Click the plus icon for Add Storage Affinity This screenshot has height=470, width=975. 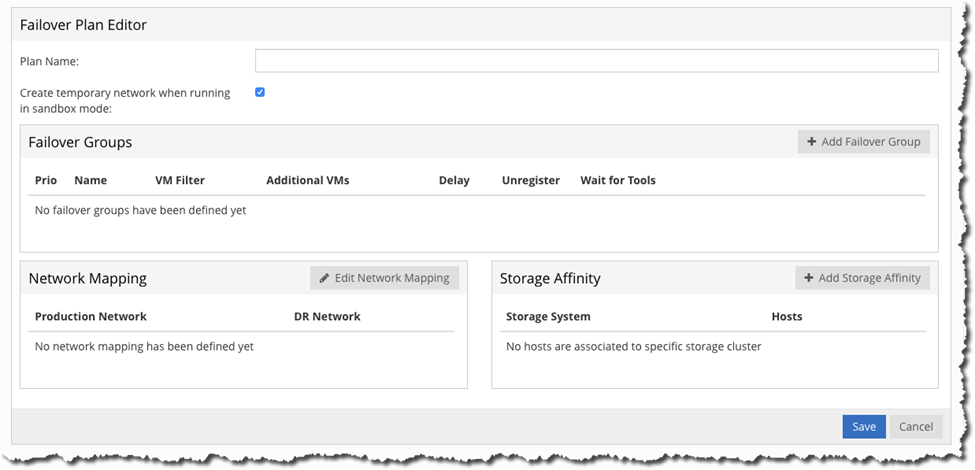tap(809, 278)
